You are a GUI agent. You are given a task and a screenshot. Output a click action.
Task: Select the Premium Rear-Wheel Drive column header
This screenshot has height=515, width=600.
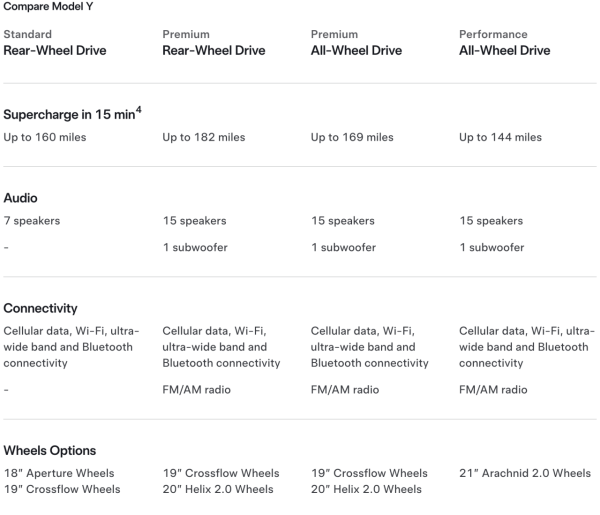pyautogui.click(x=213, y=43)
